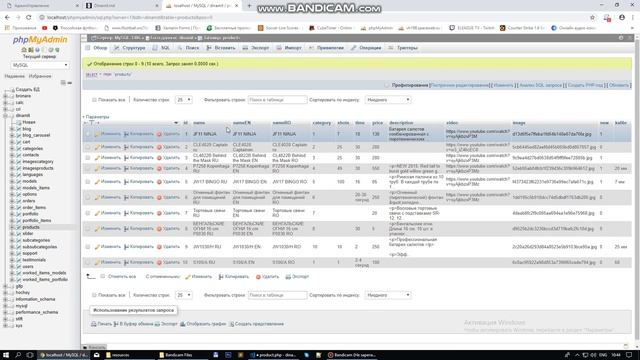This screenshot has width=640, height=360.
Task: Click upper Filter rows search field
Action: (x=277, y=100)
